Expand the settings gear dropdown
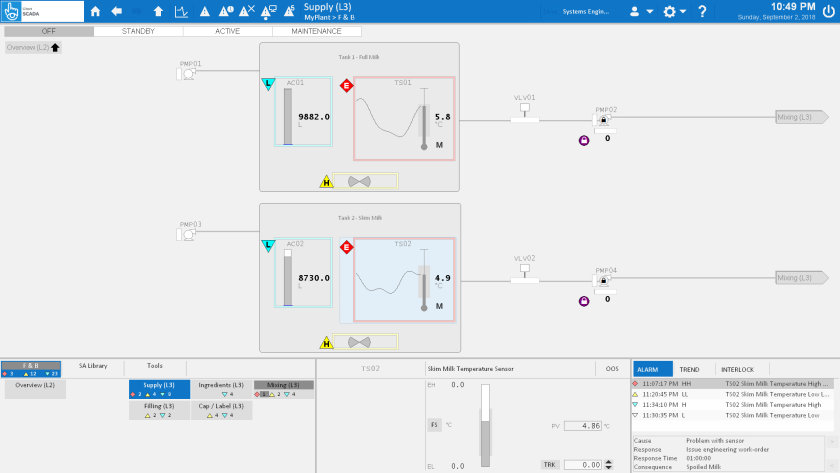 [x=675, y=12]
